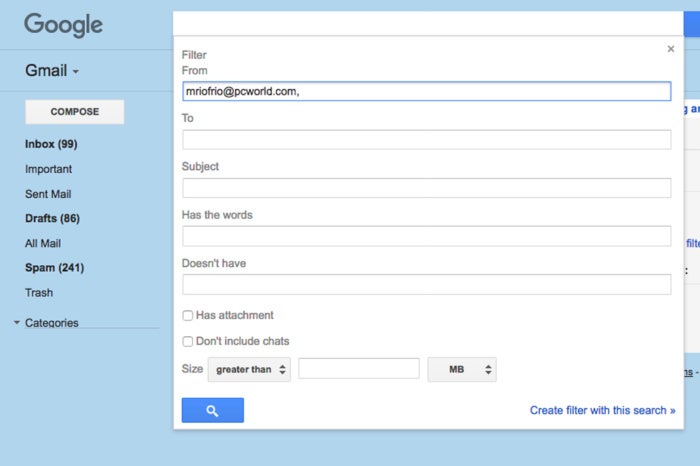Open the Drafts (86) folder
Image resolution: width=700 pixels, height=466 pixels.
click(x=52, y=218)
